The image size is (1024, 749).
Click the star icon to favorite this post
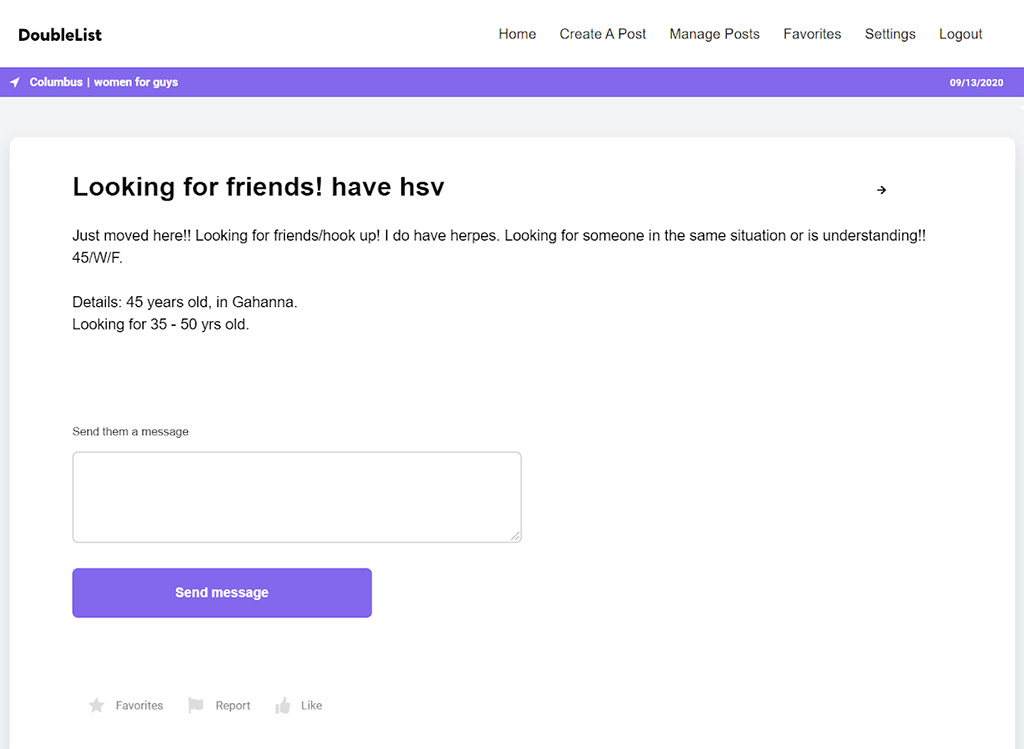pos(96,706)
